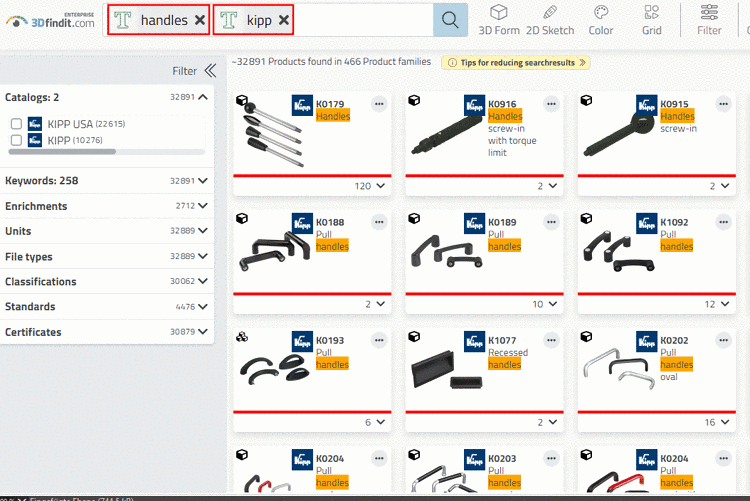
Task: Expand the Units filter section
Action: click(203, 231)
